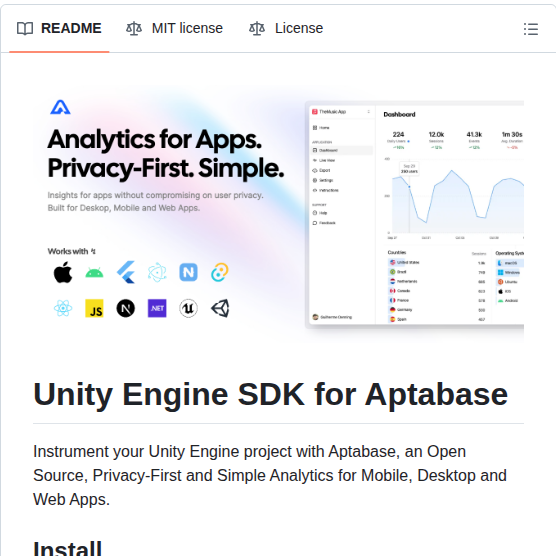Image resolution: width=556 pixels, height=556 pixels.
Task: Open the README outline menu
Action: coord(530,29)
